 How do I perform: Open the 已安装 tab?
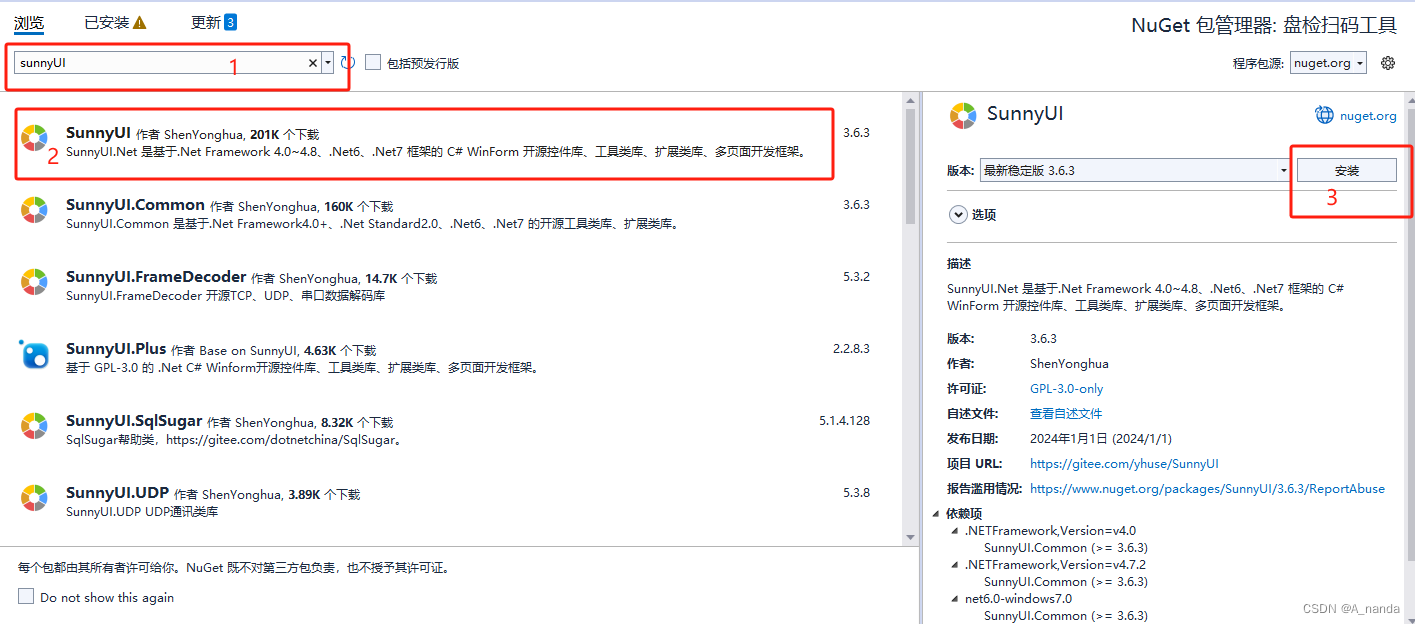point(115,22)
